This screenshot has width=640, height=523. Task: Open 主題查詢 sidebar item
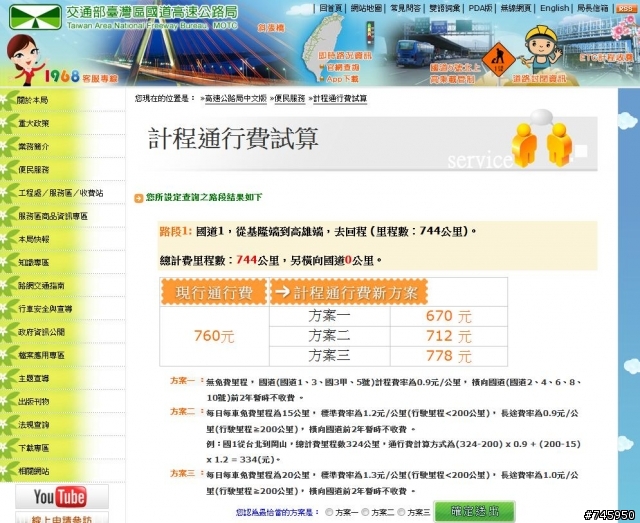33,378
